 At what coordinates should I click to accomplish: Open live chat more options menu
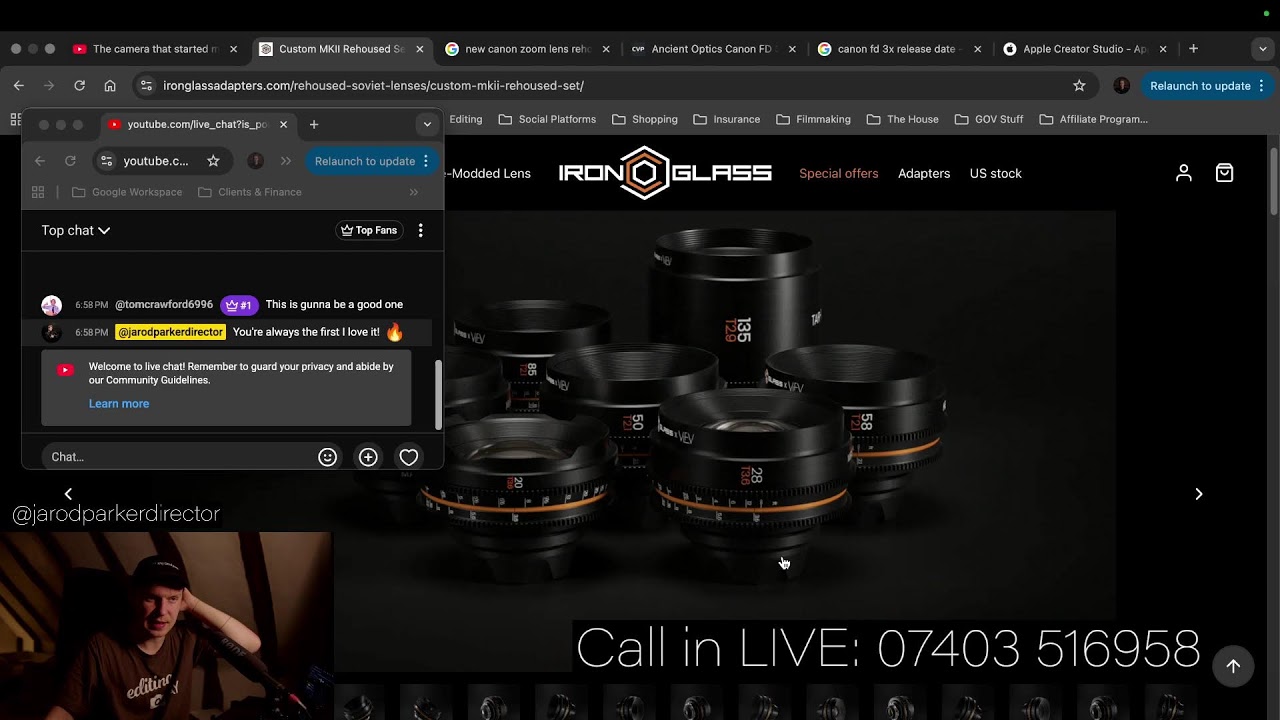click(420, 230)
